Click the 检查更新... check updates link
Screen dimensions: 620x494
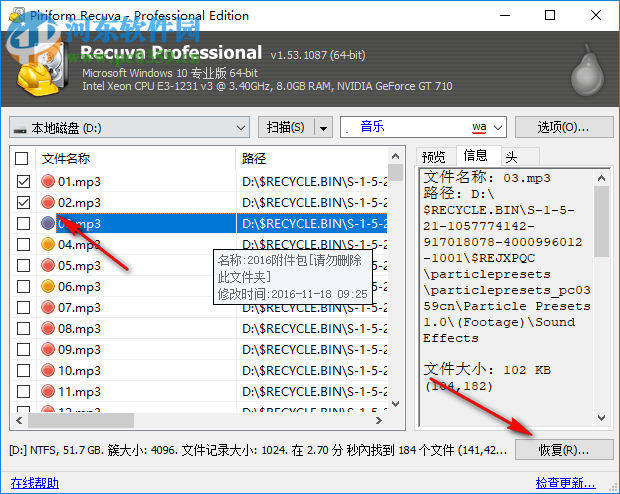pyautogui.click(x=565, y=483)
